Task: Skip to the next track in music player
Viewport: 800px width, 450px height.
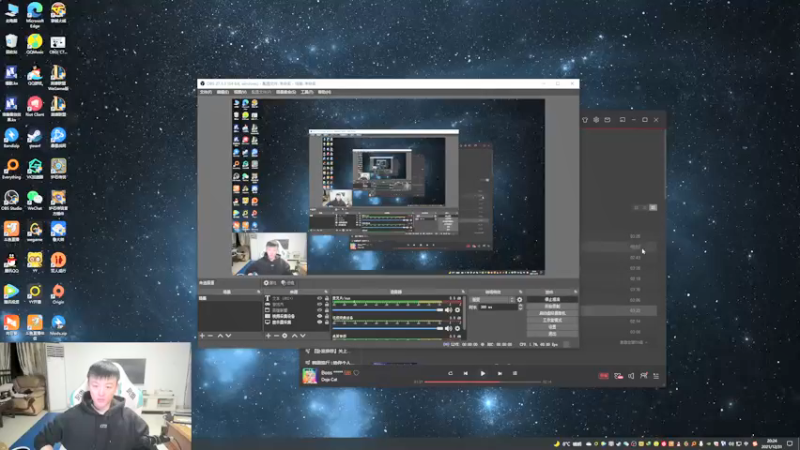Action: (499, 373)
